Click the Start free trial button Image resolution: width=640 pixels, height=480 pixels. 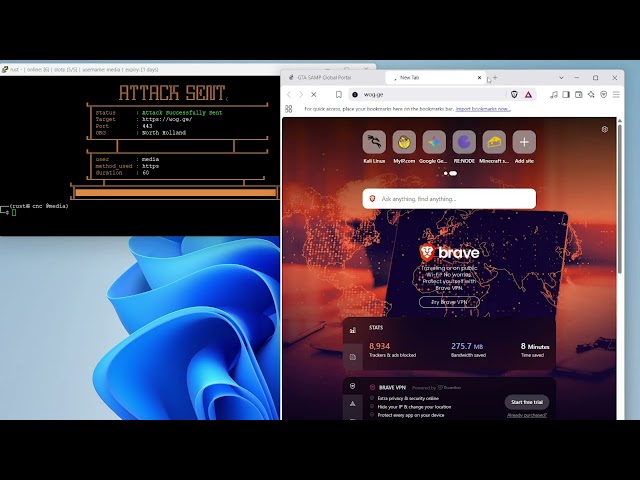point(527,402)
